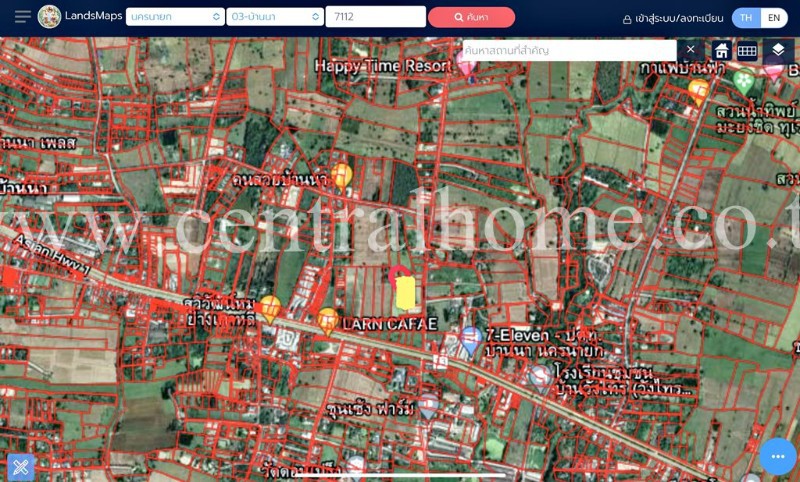Click the Happy Time Resort pink pin

466,66
